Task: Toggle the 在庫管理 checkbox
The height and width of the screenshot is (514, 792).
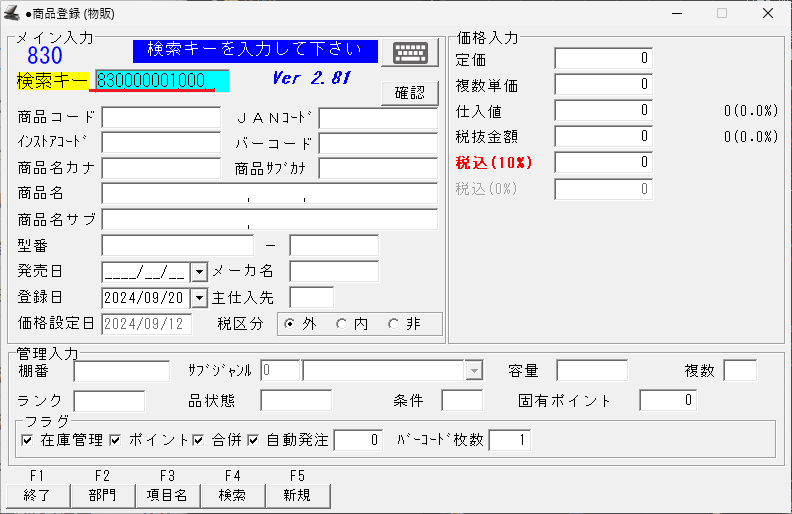Action: (x=27, y=440)
